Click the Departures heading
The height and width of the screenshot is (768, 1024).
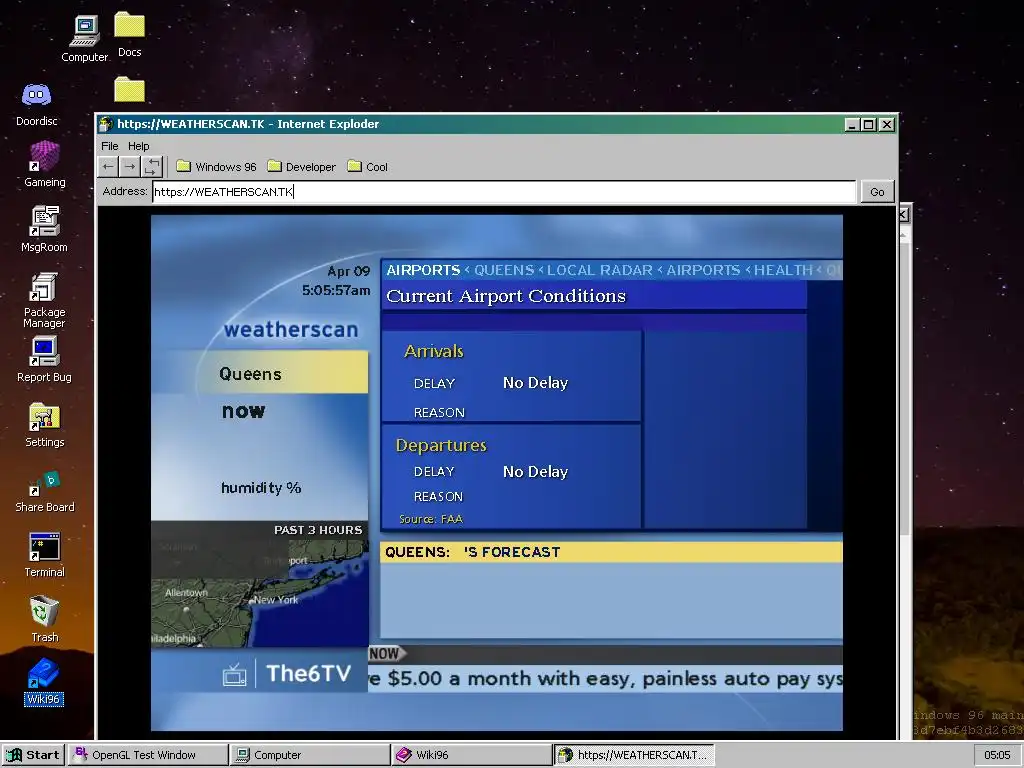tap(441, 445)
